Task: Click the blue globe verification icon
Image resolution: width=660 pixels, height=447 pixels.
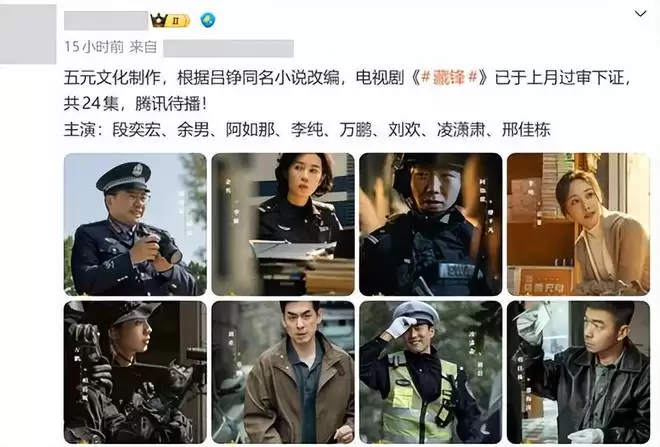Action: coord(208,20)
